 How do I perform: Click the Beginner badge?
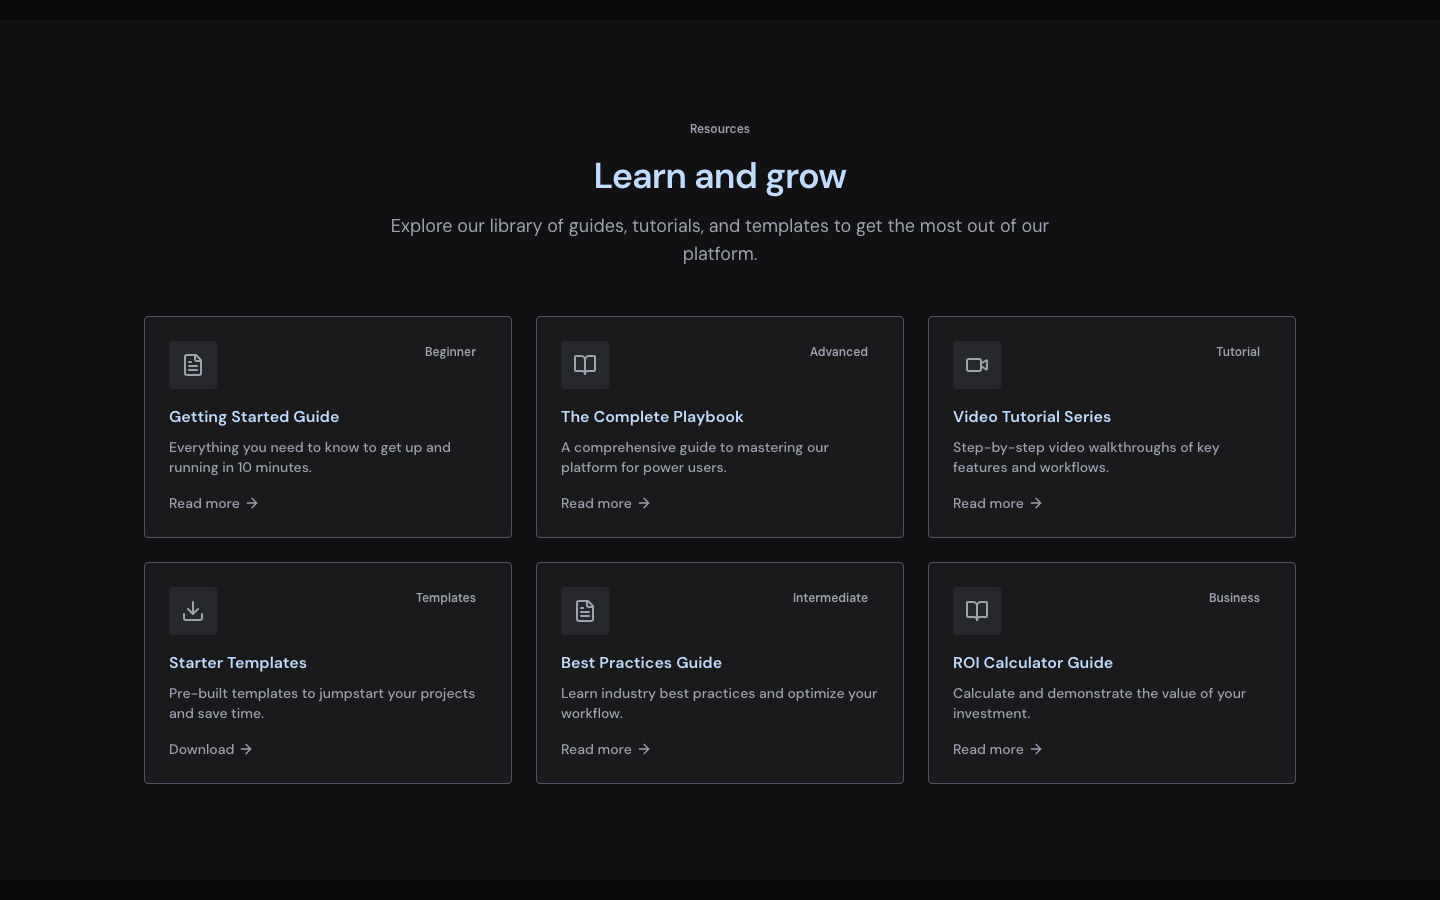click(x=450, y=352)
